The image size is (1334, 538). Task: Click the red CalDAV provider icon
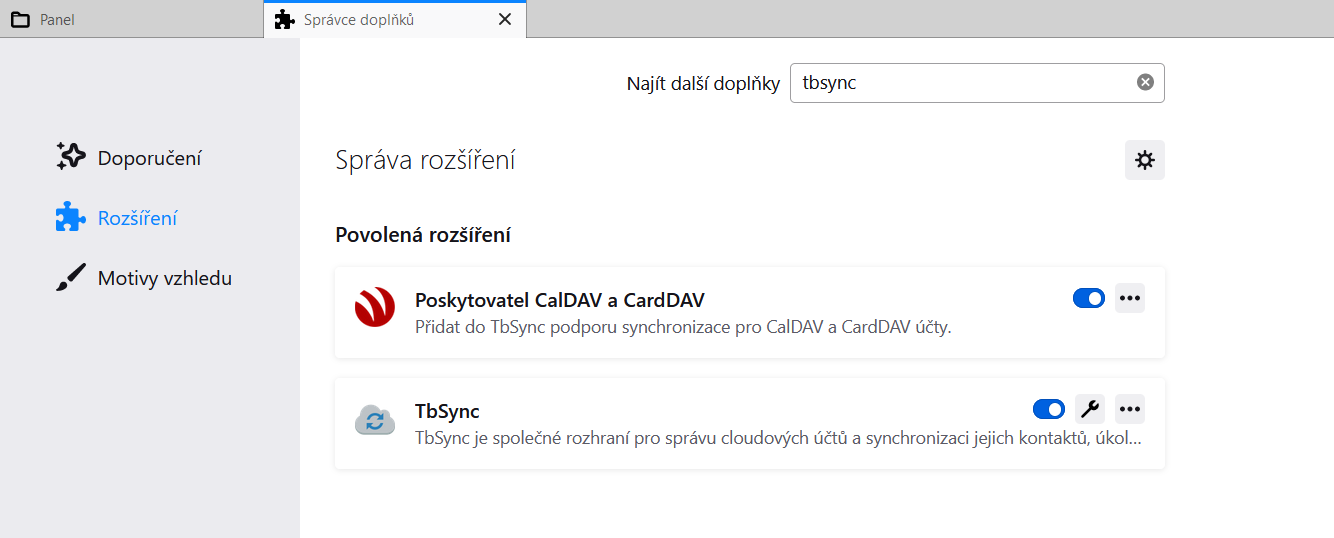[x=375, y=307]
